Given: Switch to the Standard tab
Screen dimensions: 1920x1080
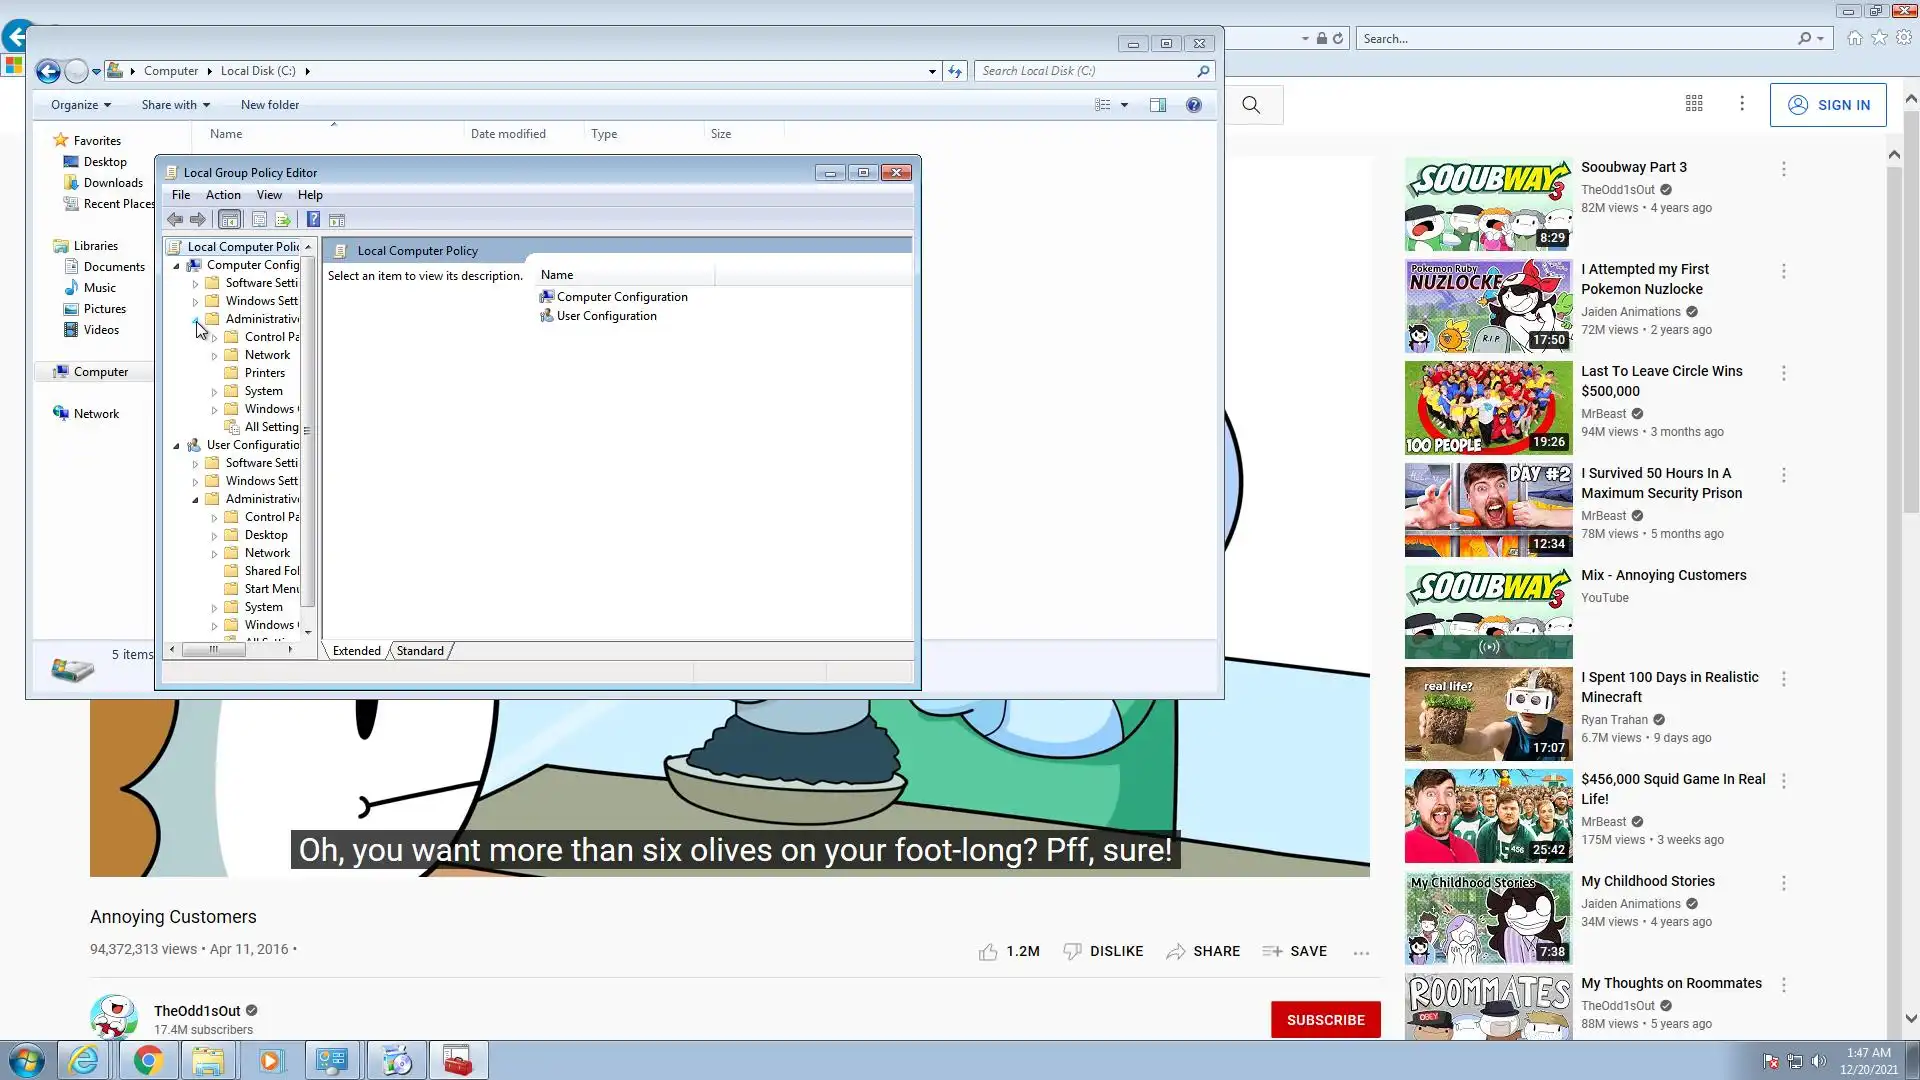Looking at the screenshot, I should (x=420, y=651).
